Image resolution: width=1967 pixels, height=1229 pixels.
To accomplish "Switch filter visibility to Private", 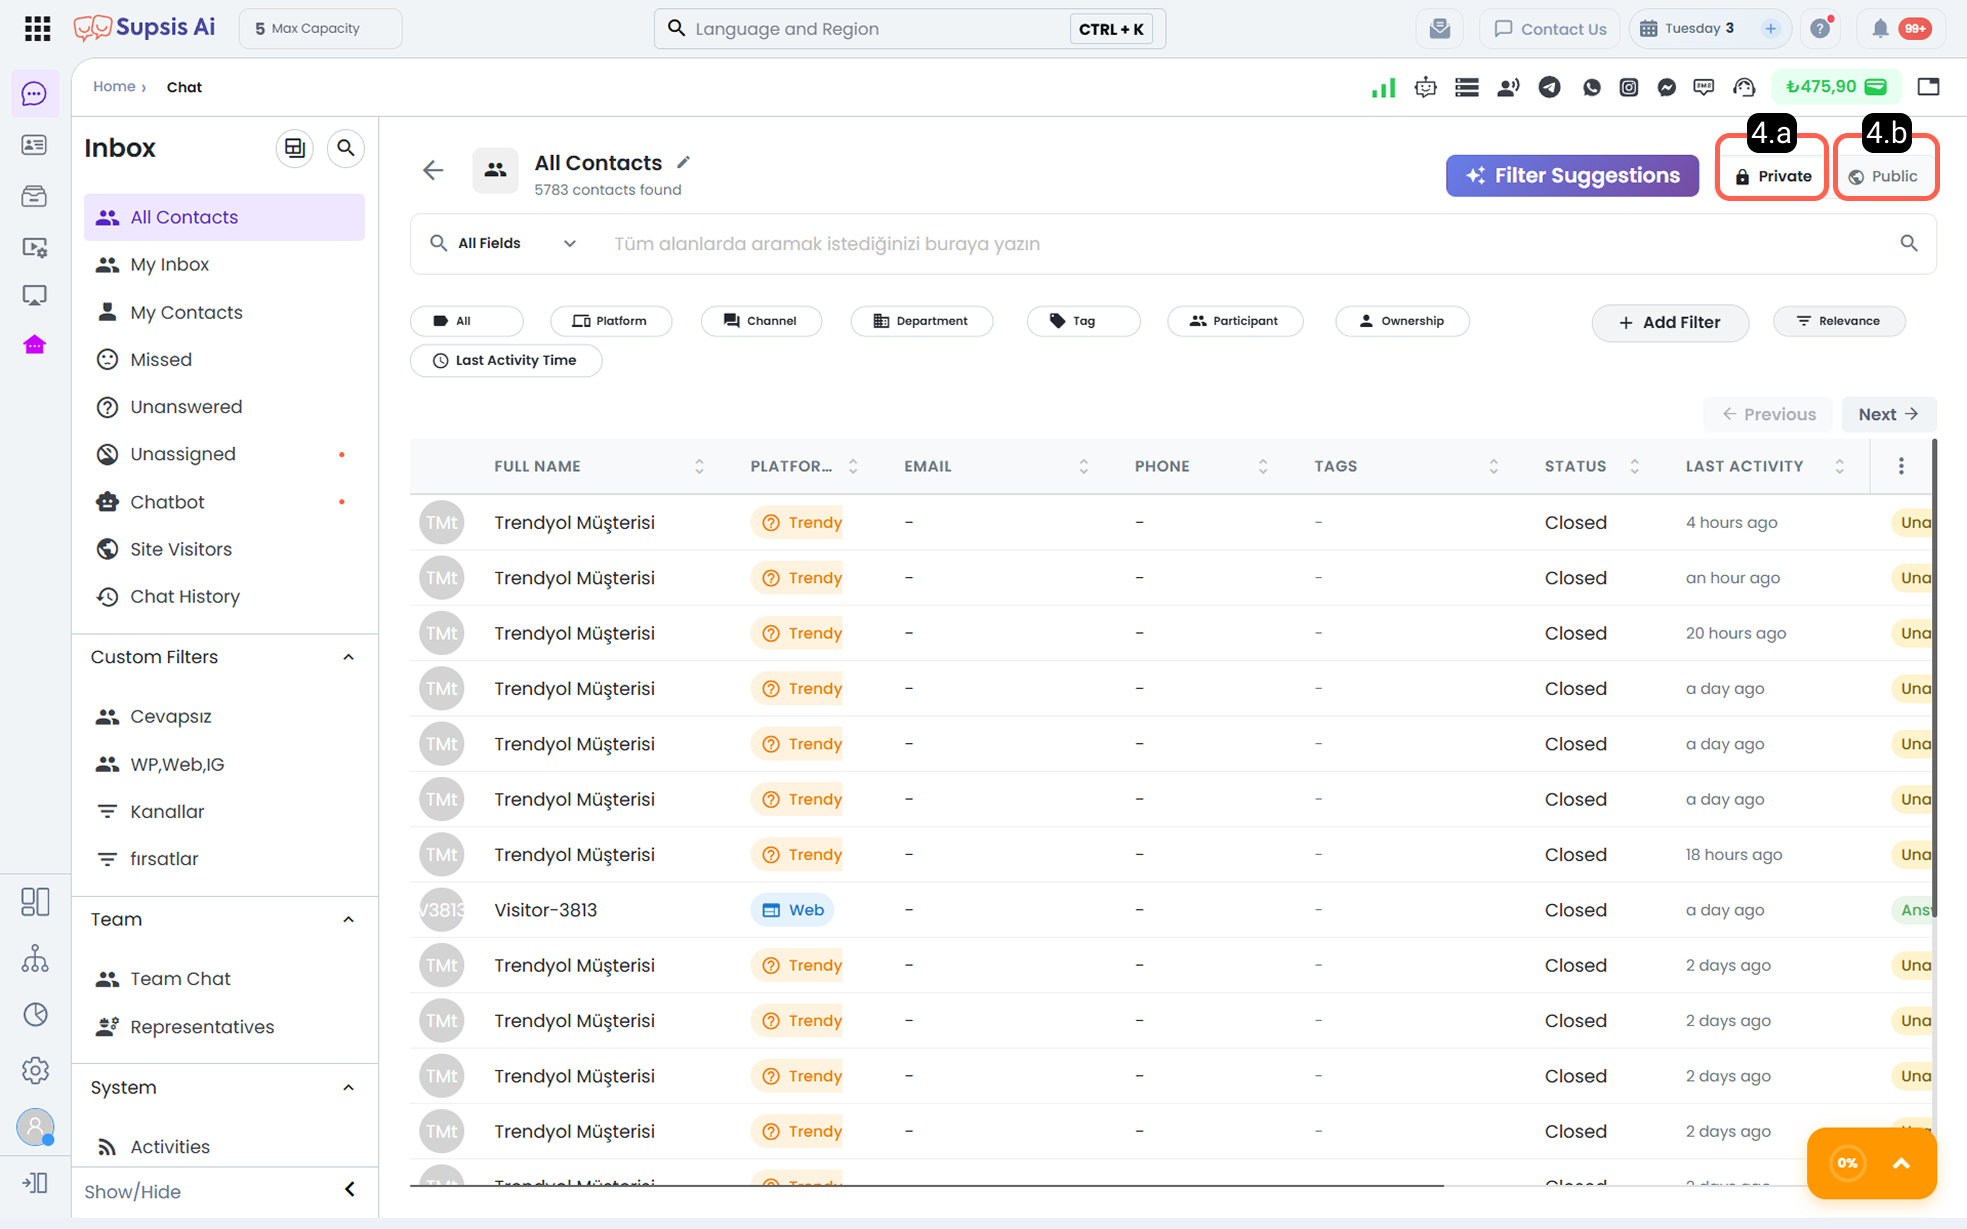I will coord(1772,176).
